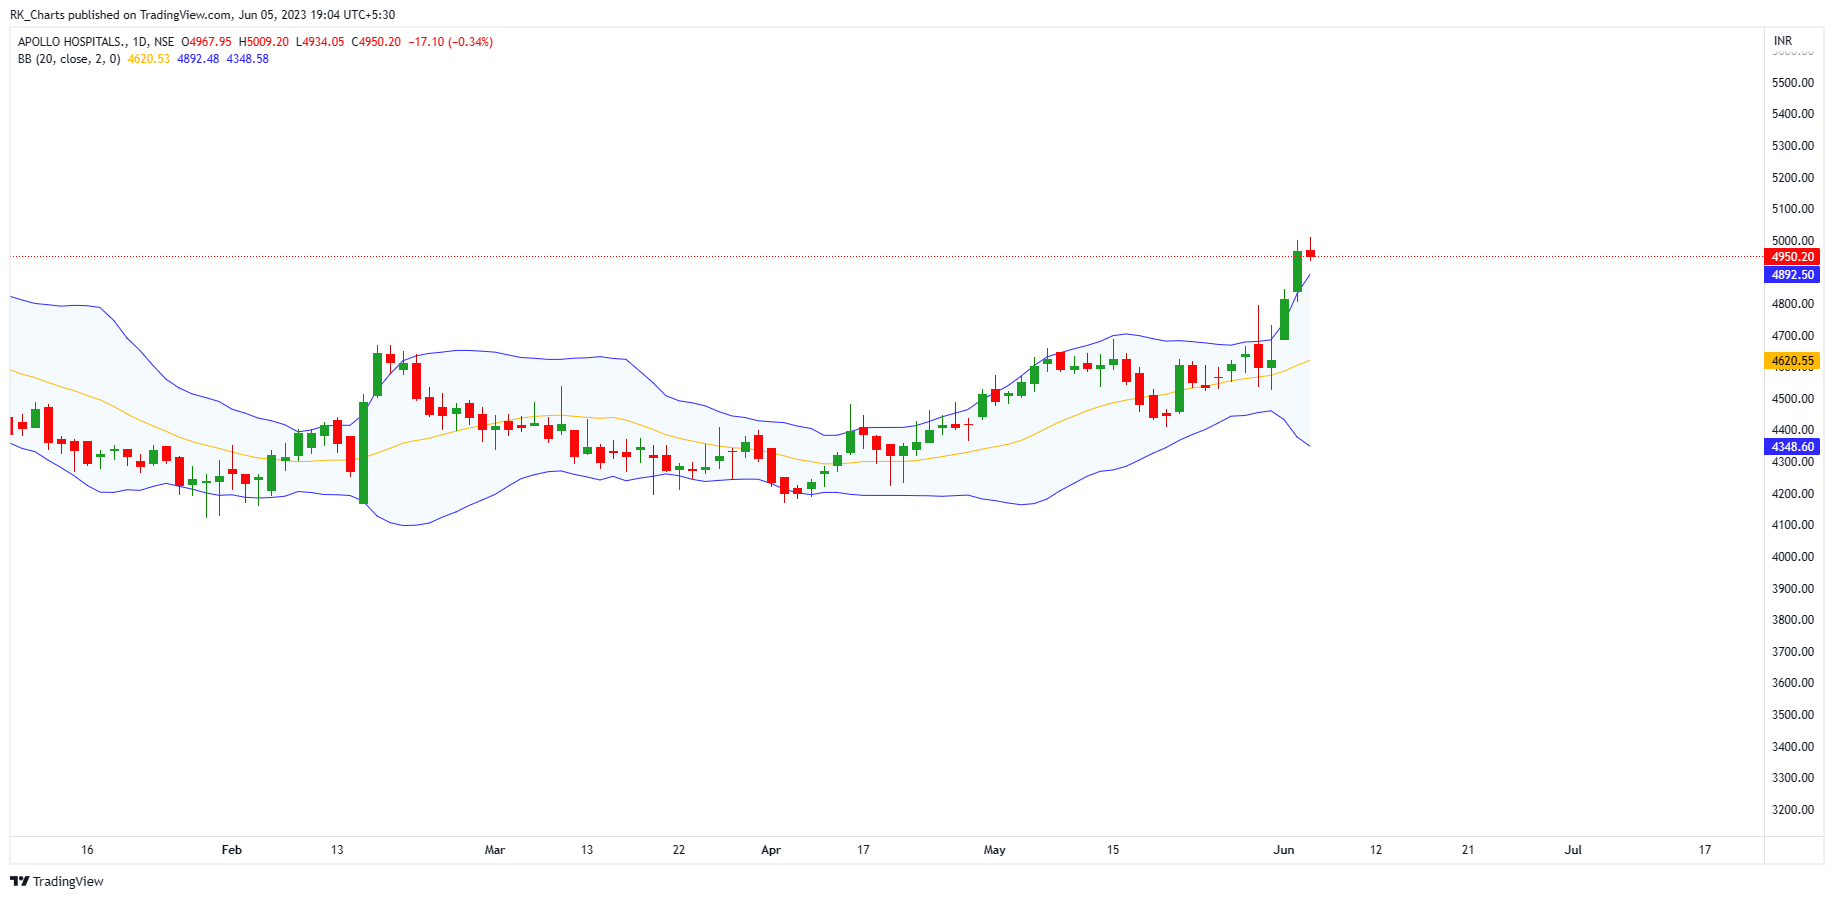This screenshot has width=1834, height=899.
Task: Click the APOLLO HOSPITALS symbol title
Action: pos(72,42)
